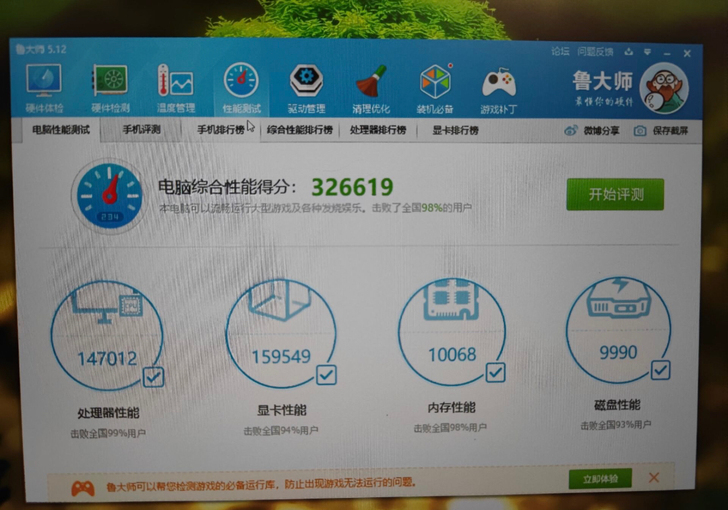
Task: Click the memory chip icon
Action: click(451, 300)
